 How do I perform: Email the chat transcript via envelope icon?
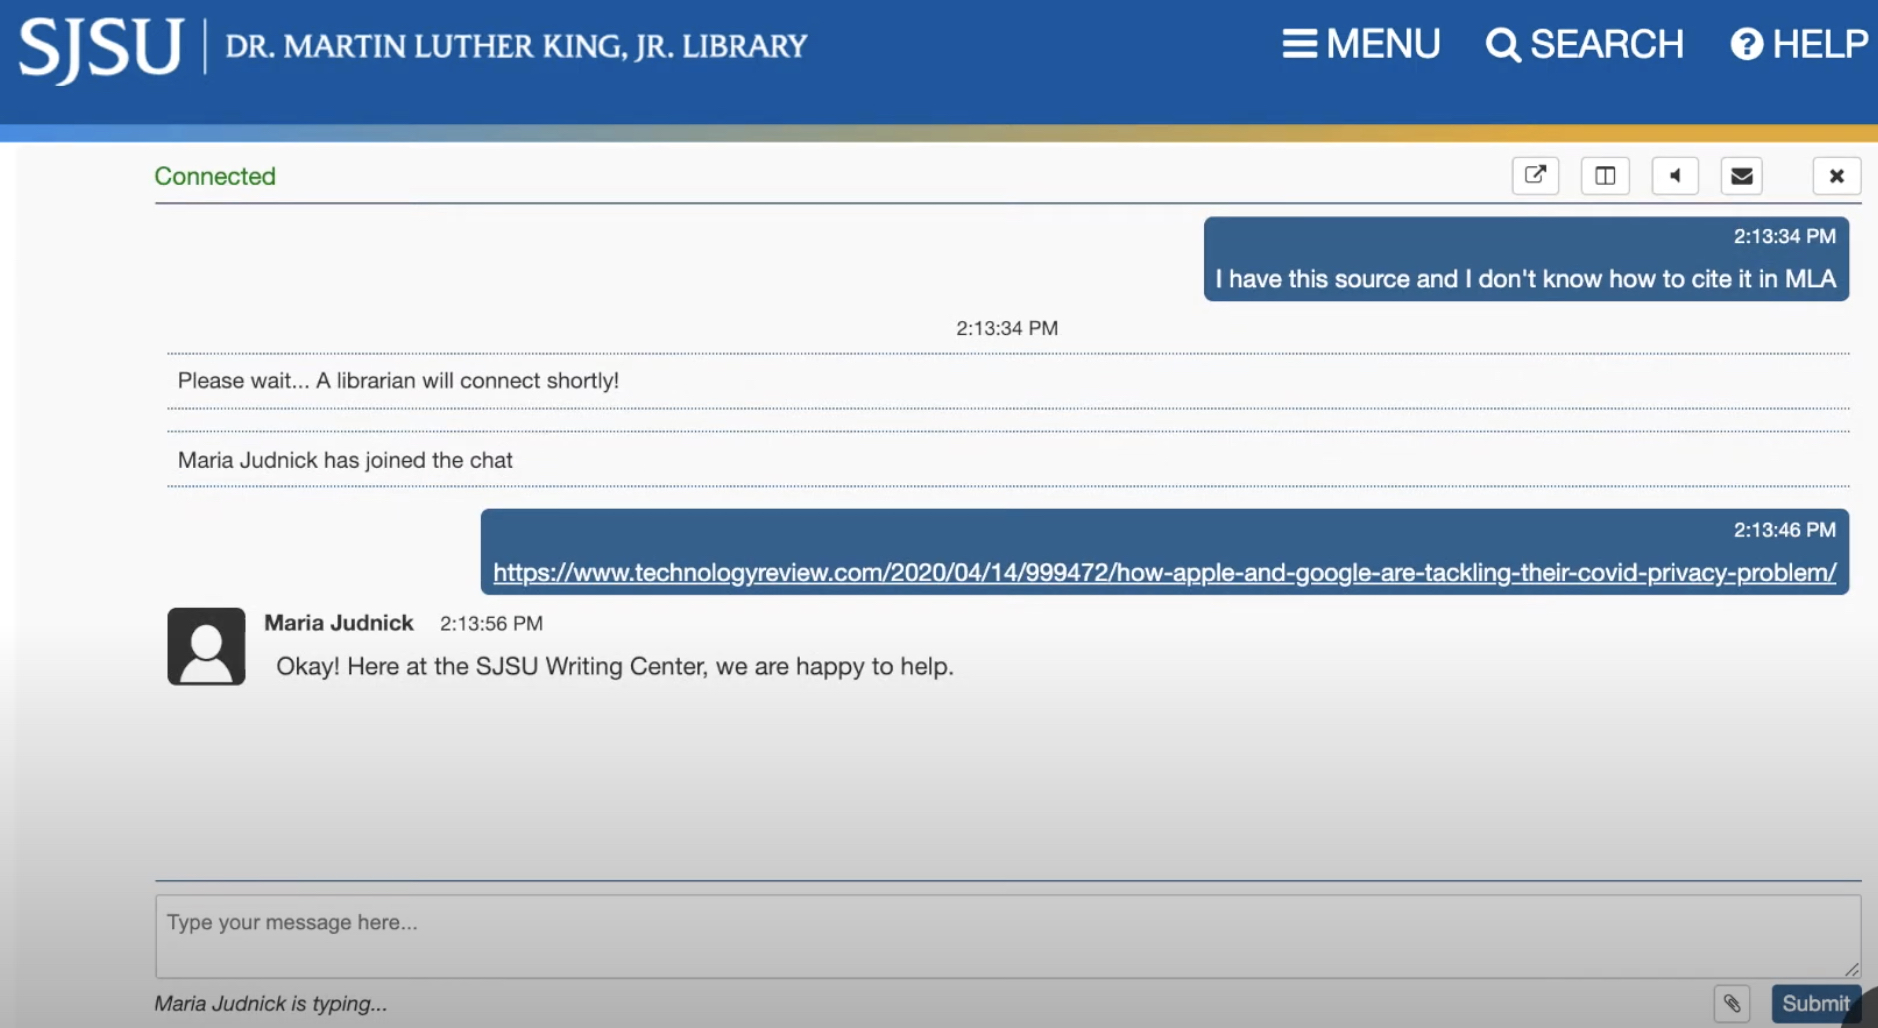pyautogui.click(x=1741, y=176)
